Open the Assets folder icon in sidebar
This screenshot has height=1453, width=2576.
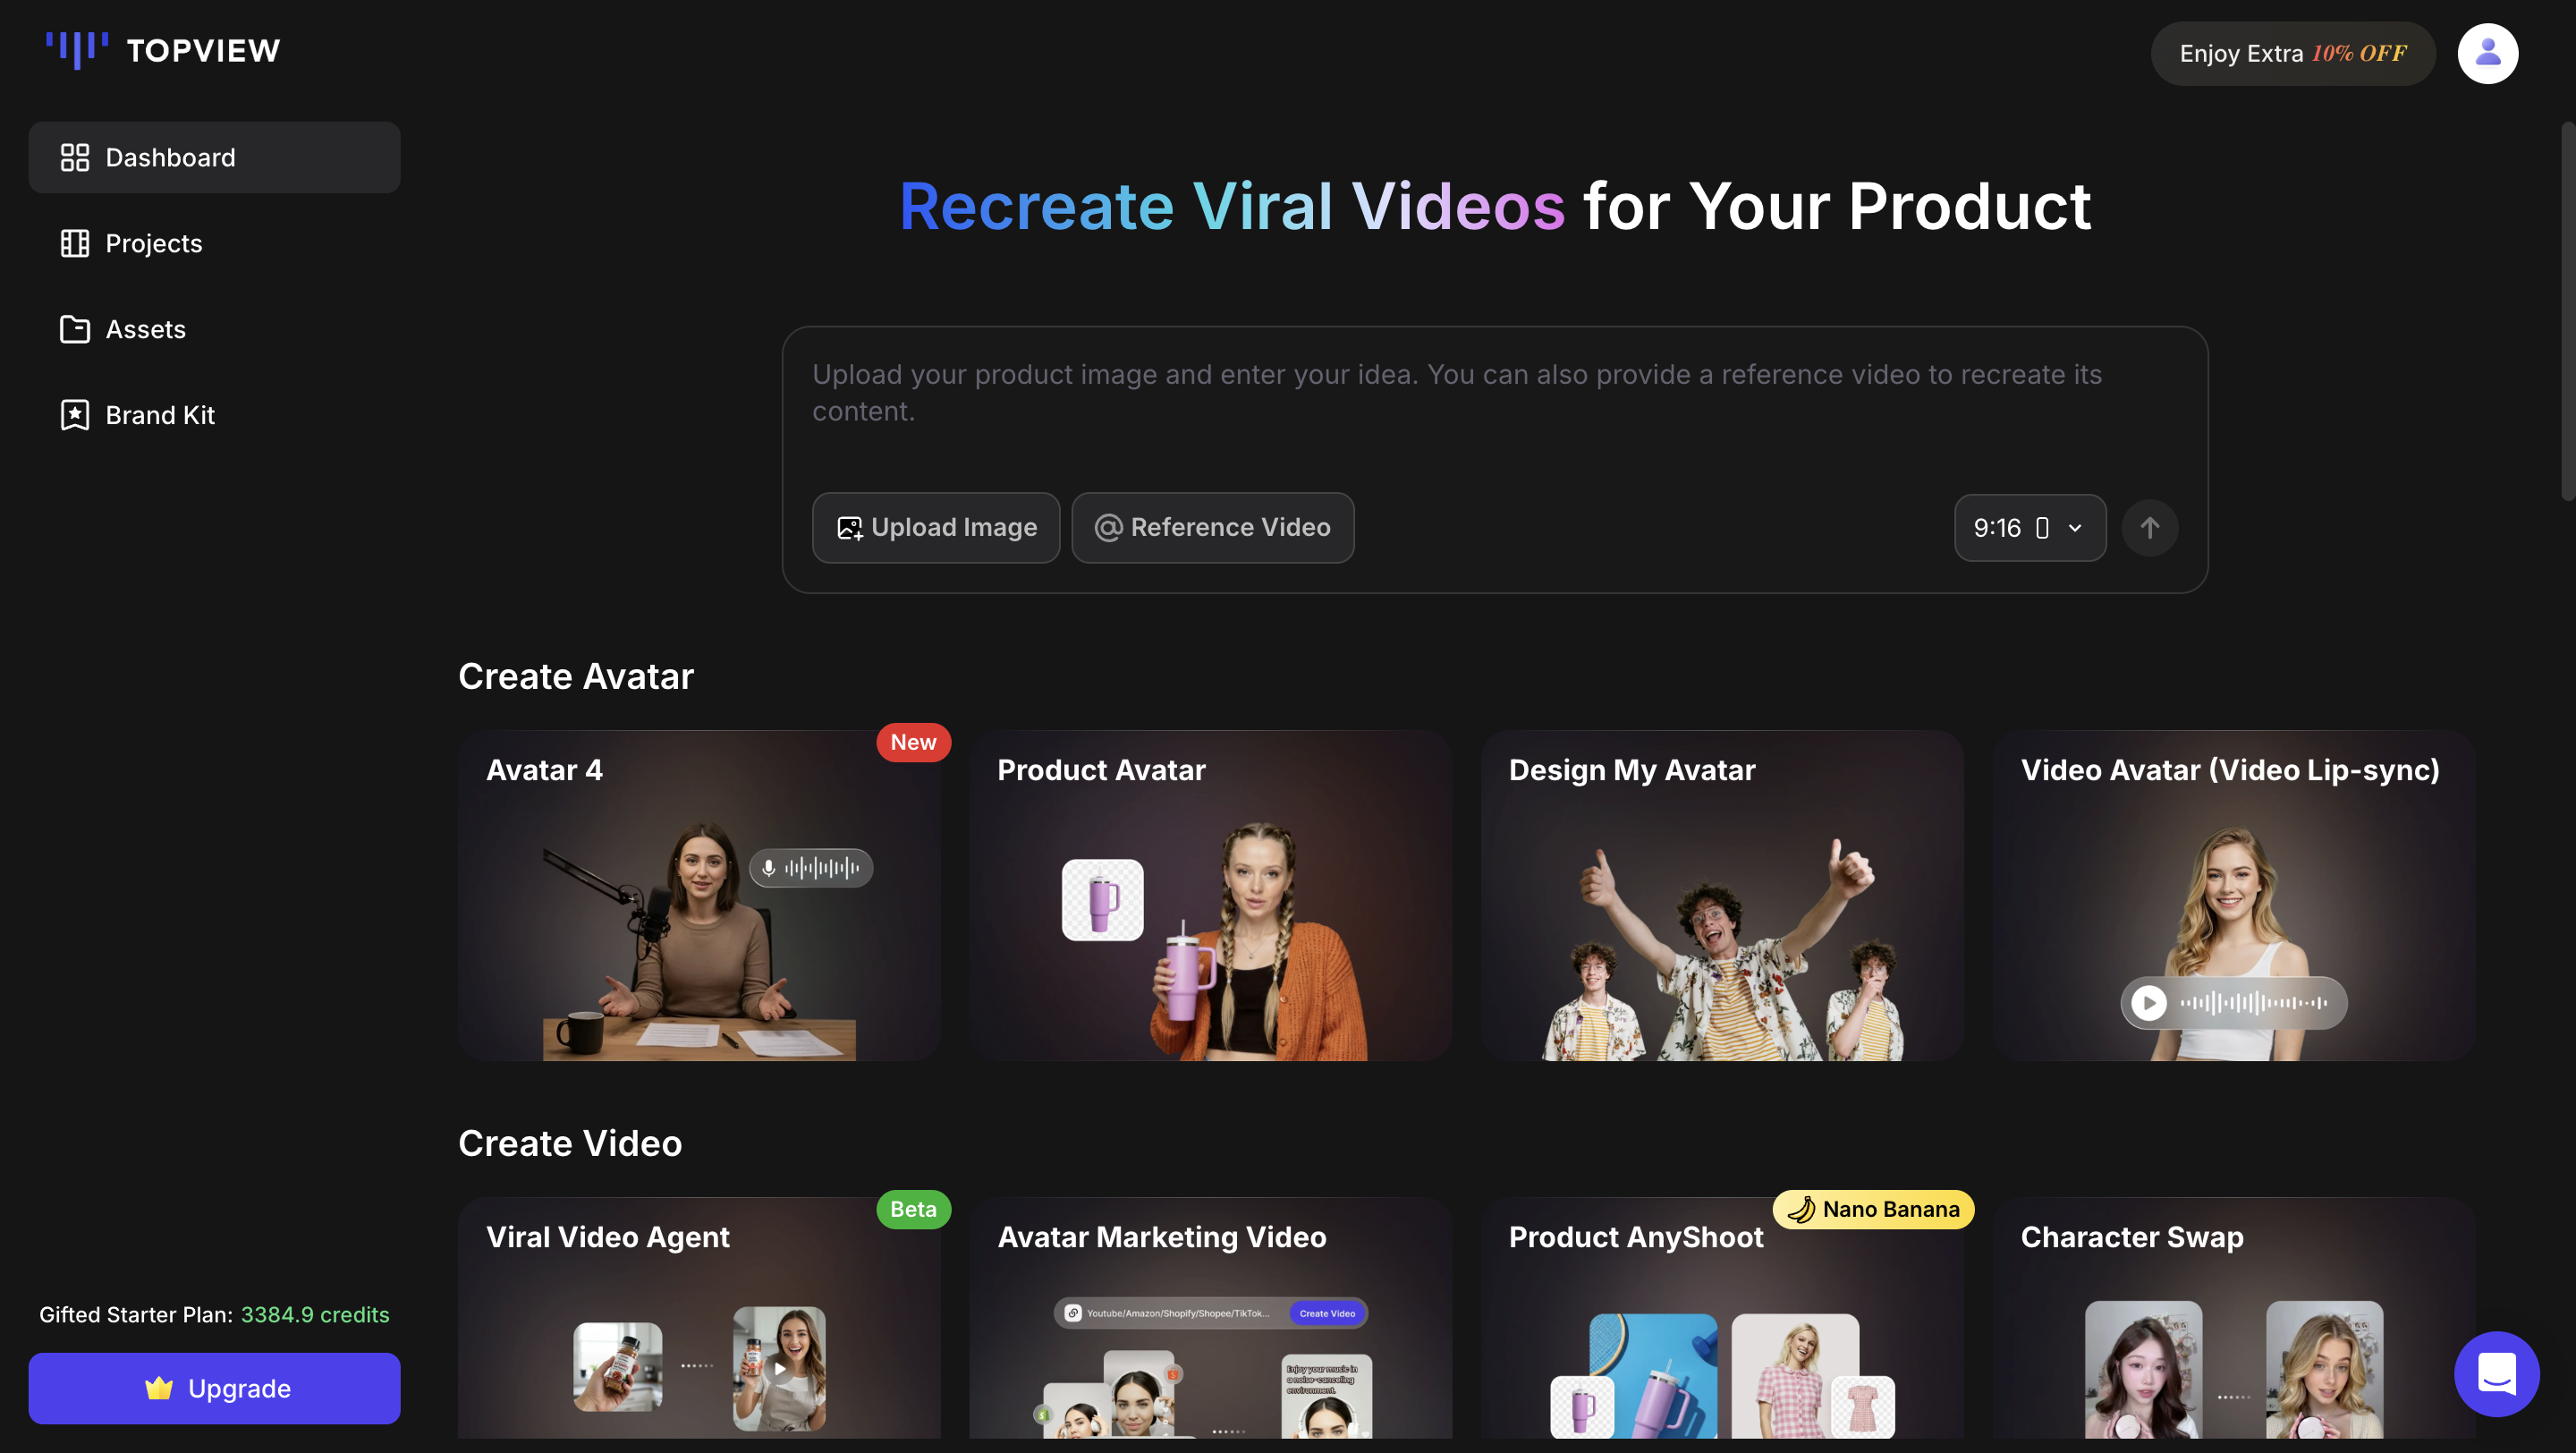click(74, 329)
